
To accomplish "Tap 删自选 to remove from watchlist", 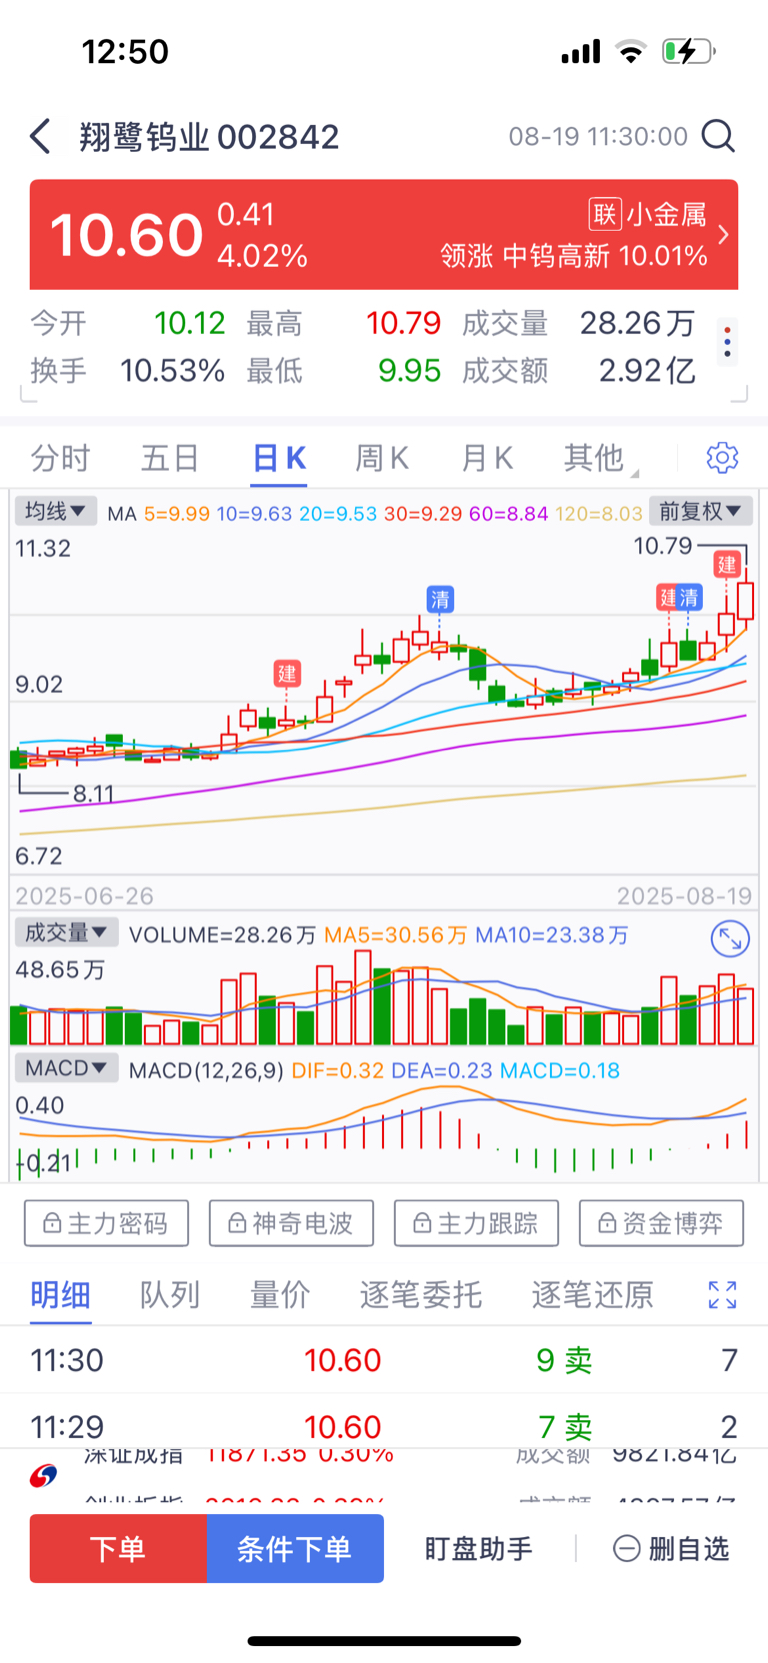I will coord(671,1549).
